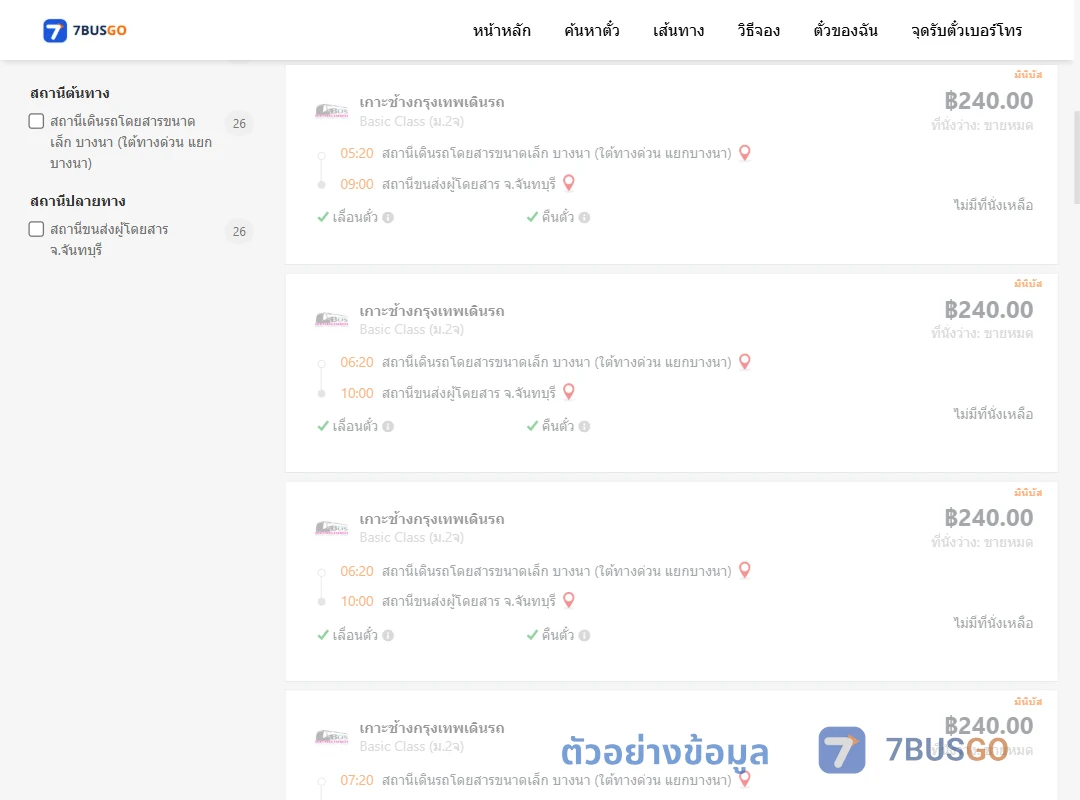The height and width of the screenshot is (800, 1080).
Task: Check the origin station บางนา filter checkbox
Action: pyautogui.click(x=37, y=121)
